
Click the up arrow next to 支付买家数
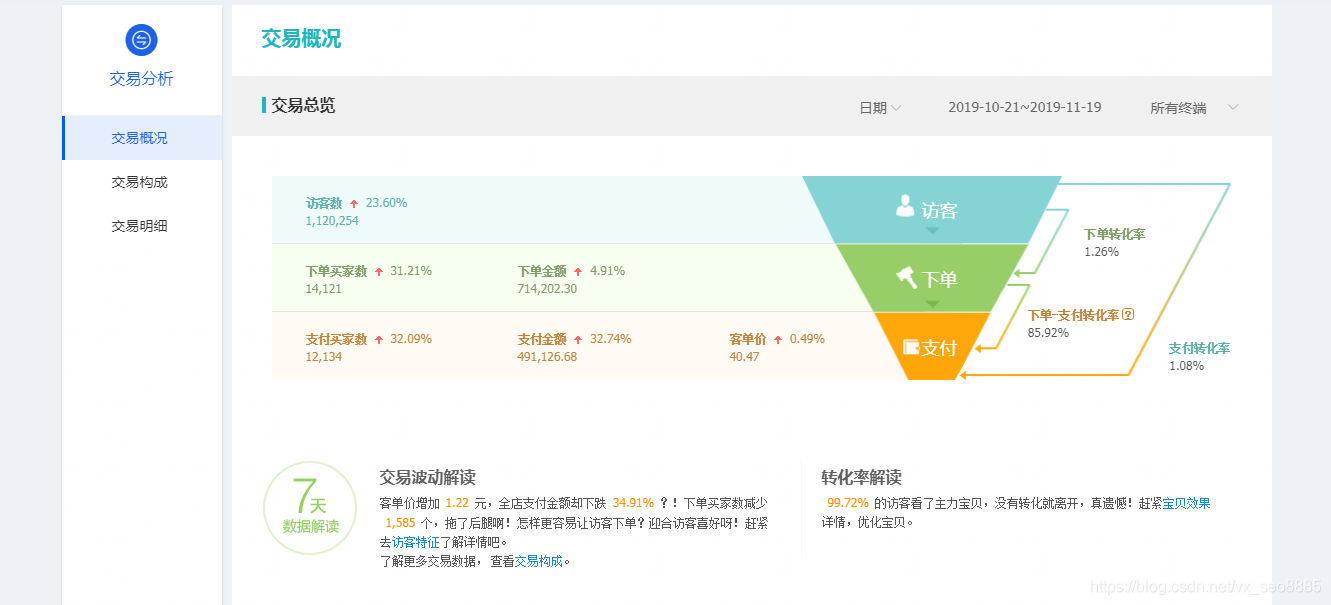click(379, 340)
